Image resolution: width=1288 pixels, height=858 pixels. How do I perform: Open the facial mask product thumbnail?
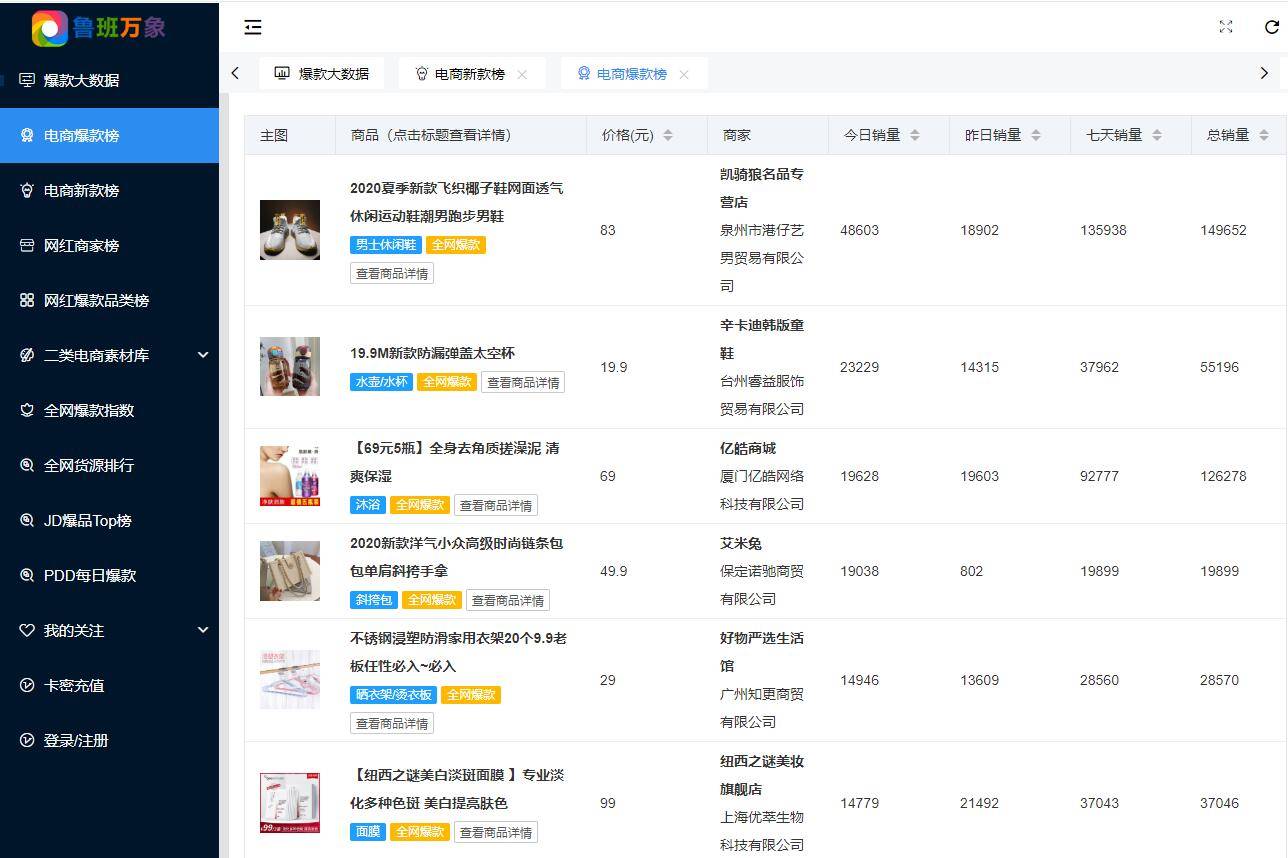click(x=290, y=803)
